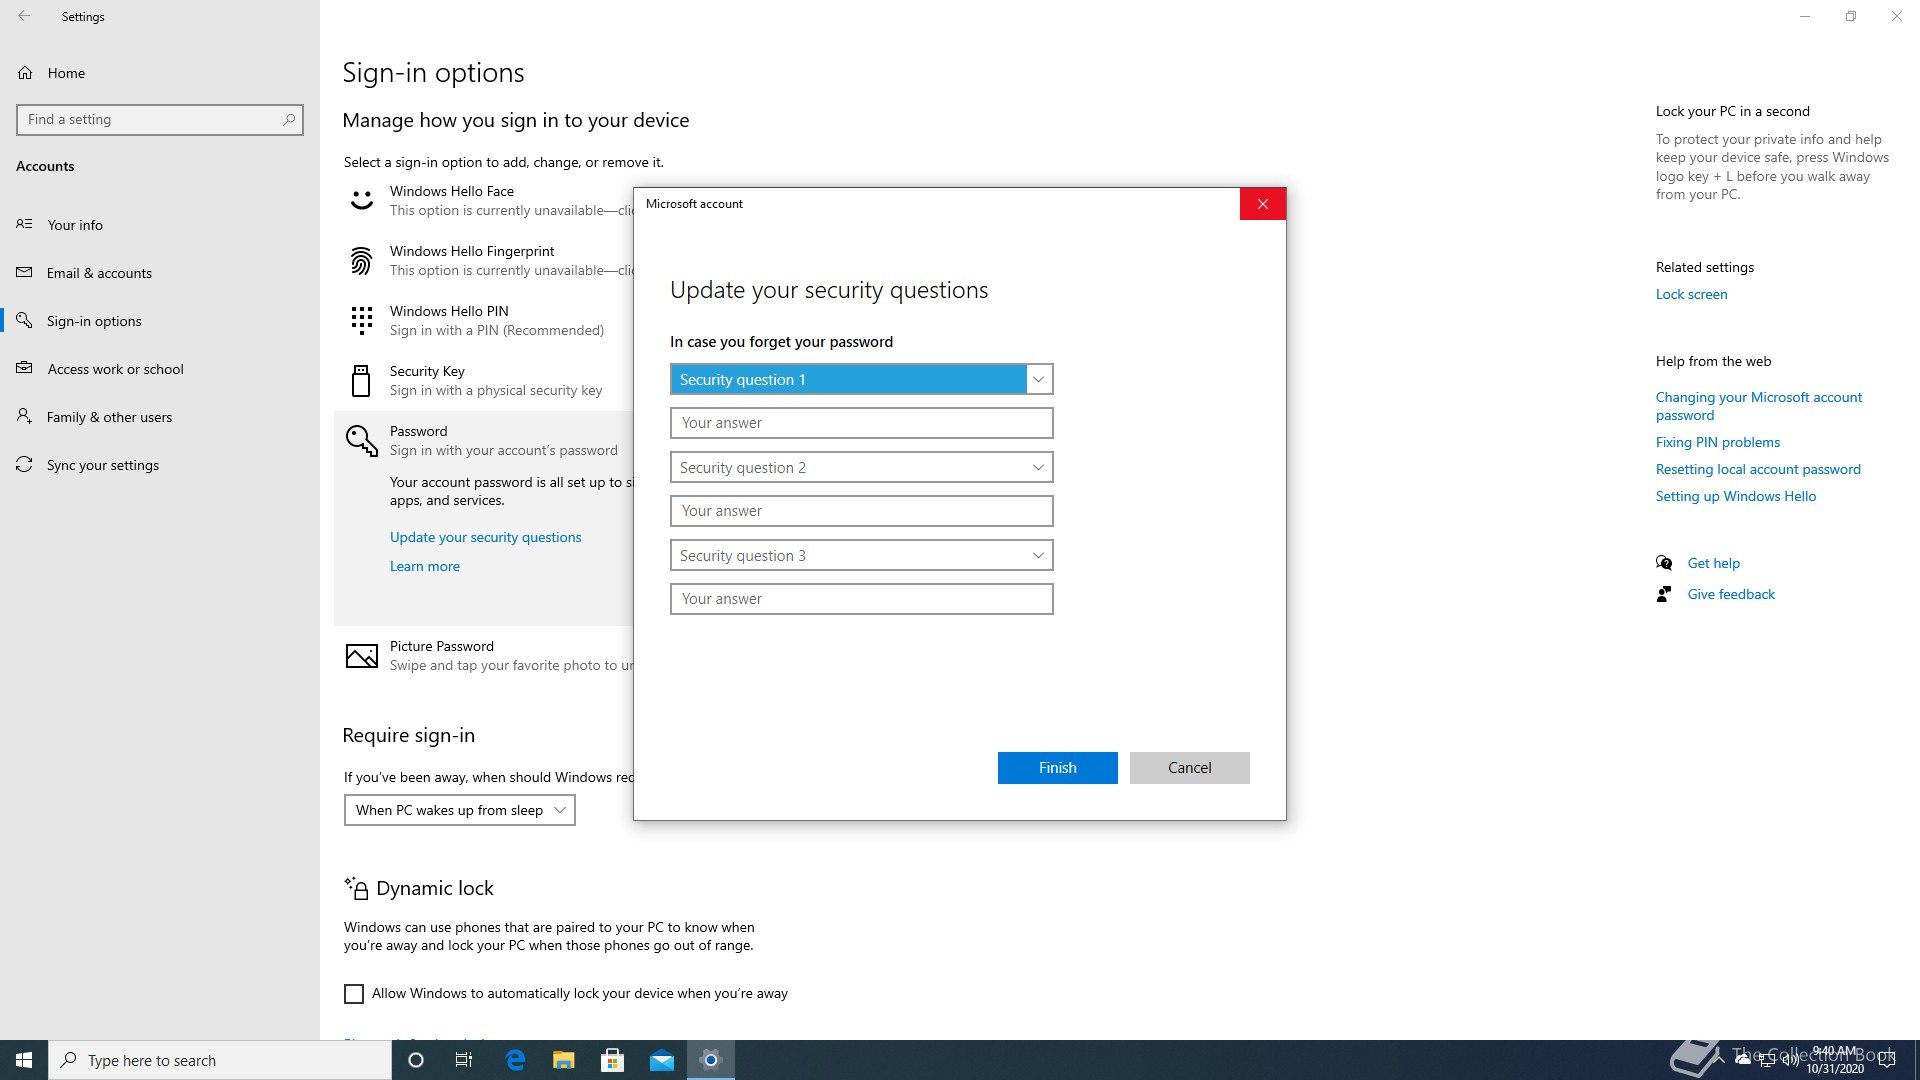Close the Microsoft account dialog
This screenshot has width=1920, height=1080.
pyautogui.click(x=1262, y=204)
